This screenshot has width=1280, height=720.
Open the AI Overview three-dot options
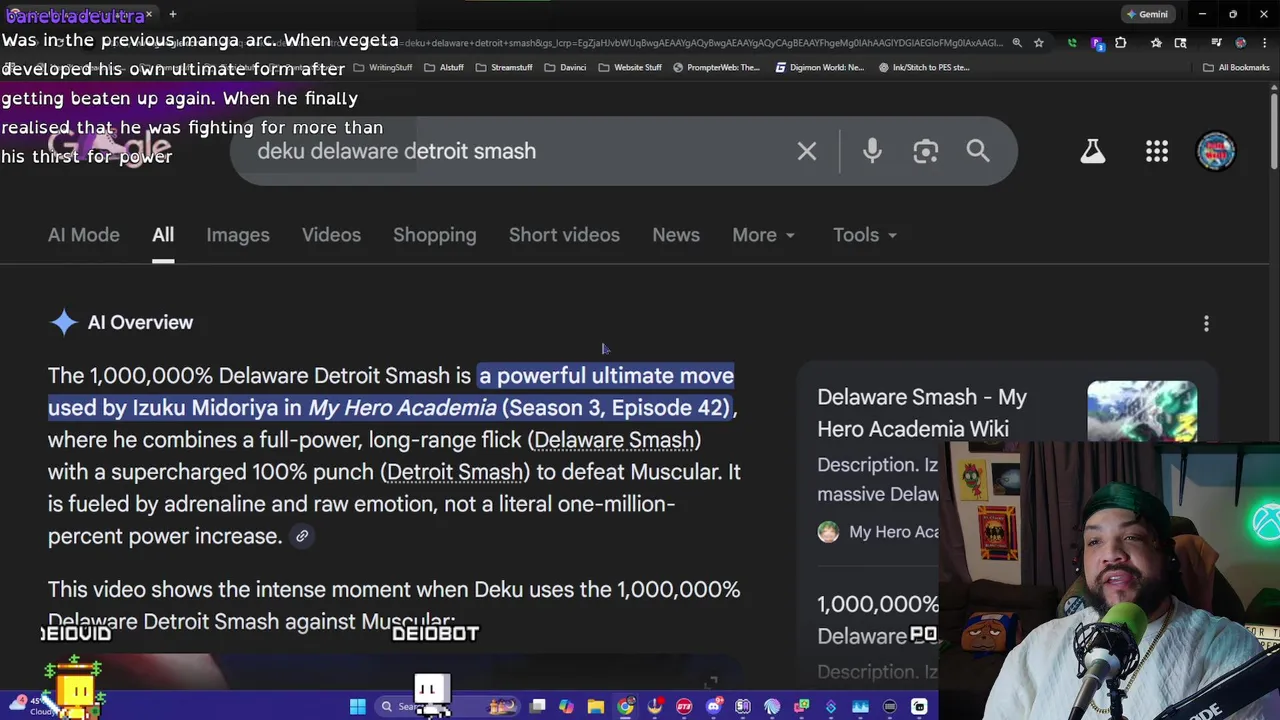[1206, 323]
